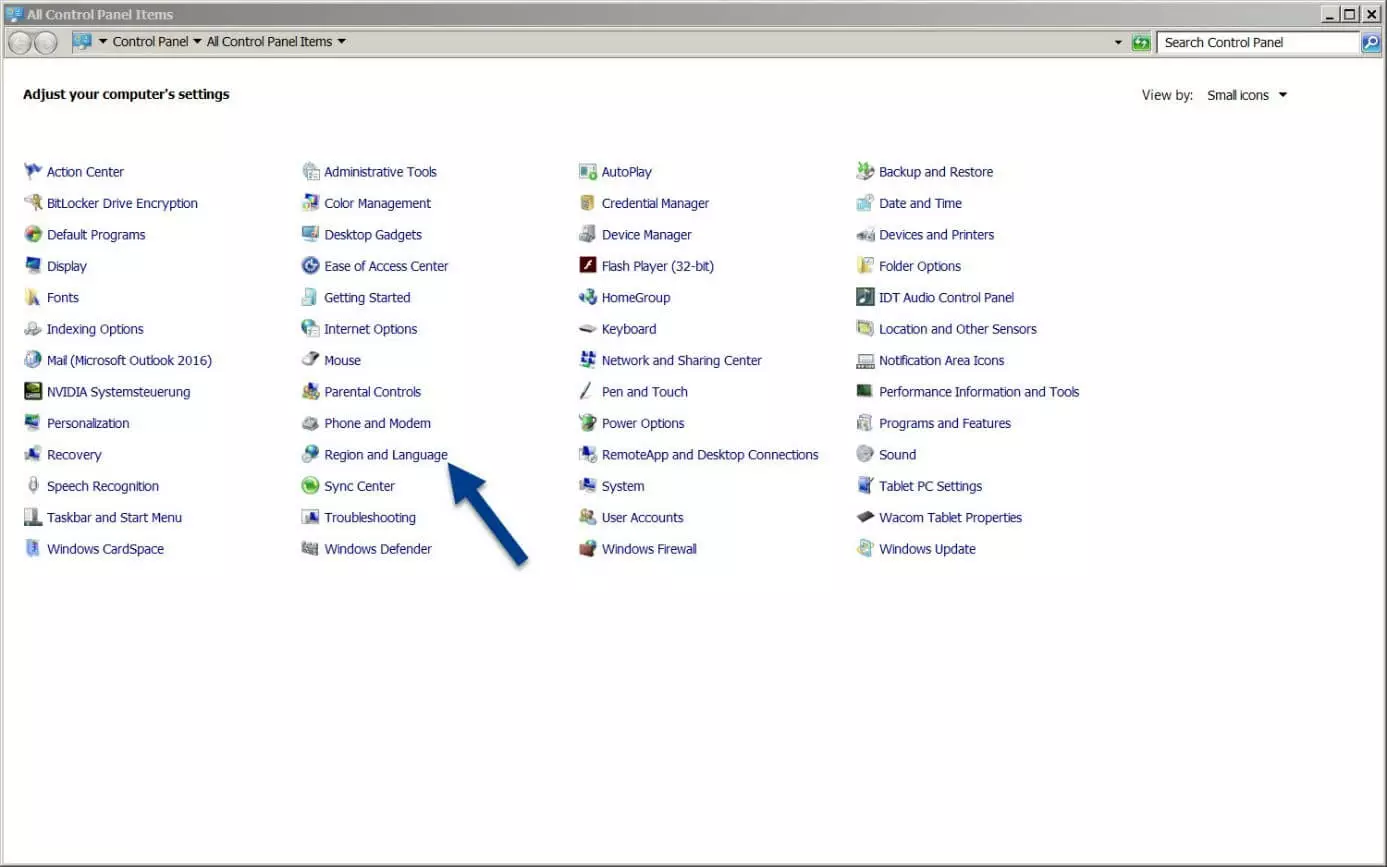The height and width of the screenshot is (867, 1387).
Task: Expand the All Control Panel Items breadcrumb arrow
Action: click(x=342, y=42)
